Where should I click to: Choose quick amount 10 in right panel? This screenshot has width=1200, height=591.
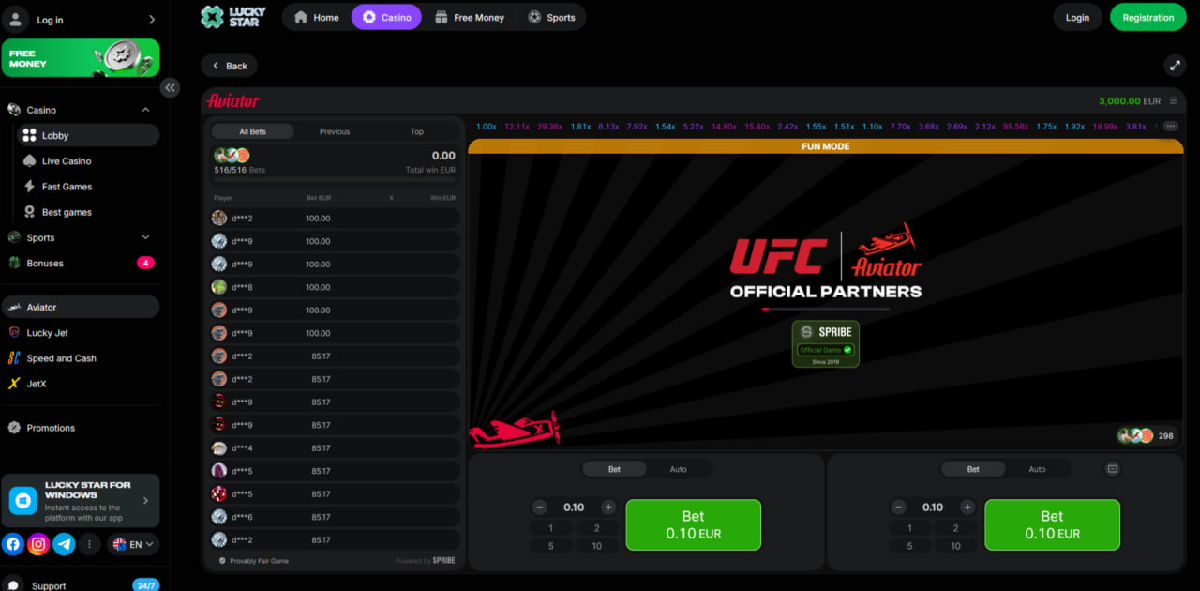(955, 546)
